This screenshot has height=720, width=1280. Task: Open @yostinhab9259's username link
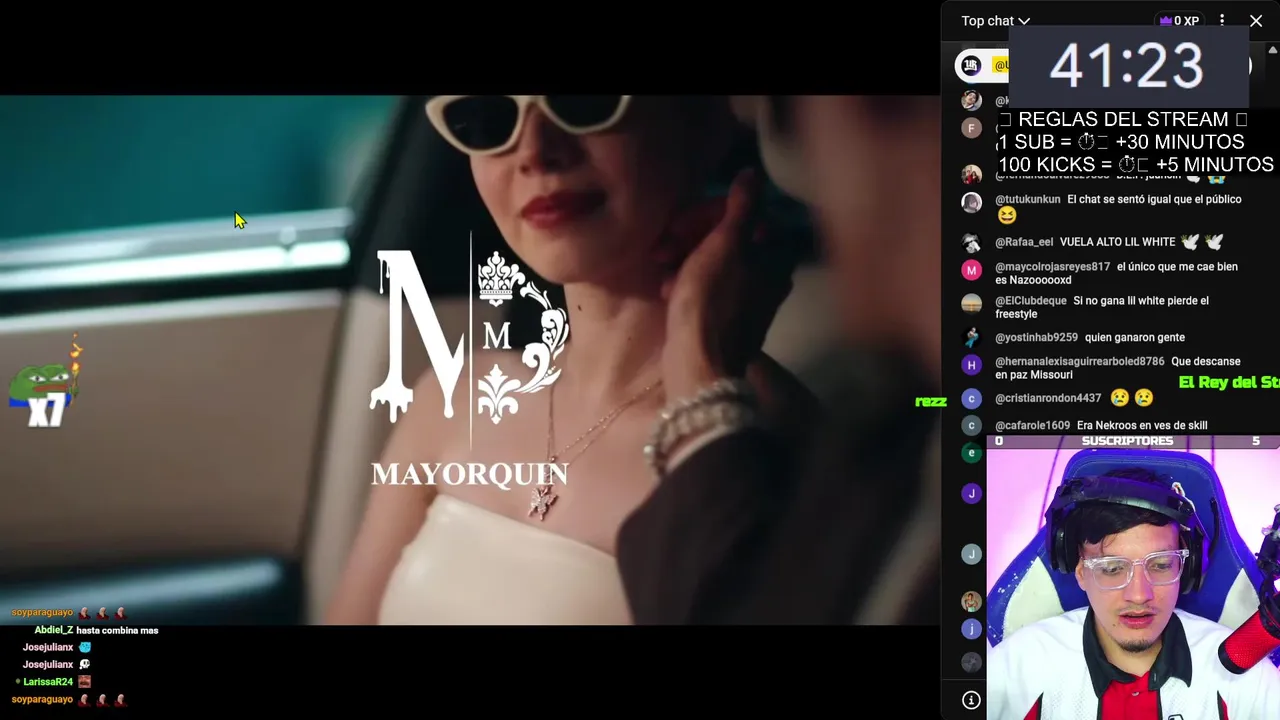1036,338
